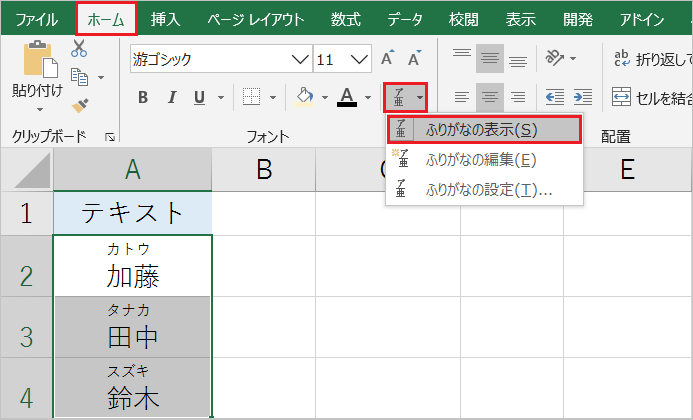Click the text Orientation icon

pos(555,57)
